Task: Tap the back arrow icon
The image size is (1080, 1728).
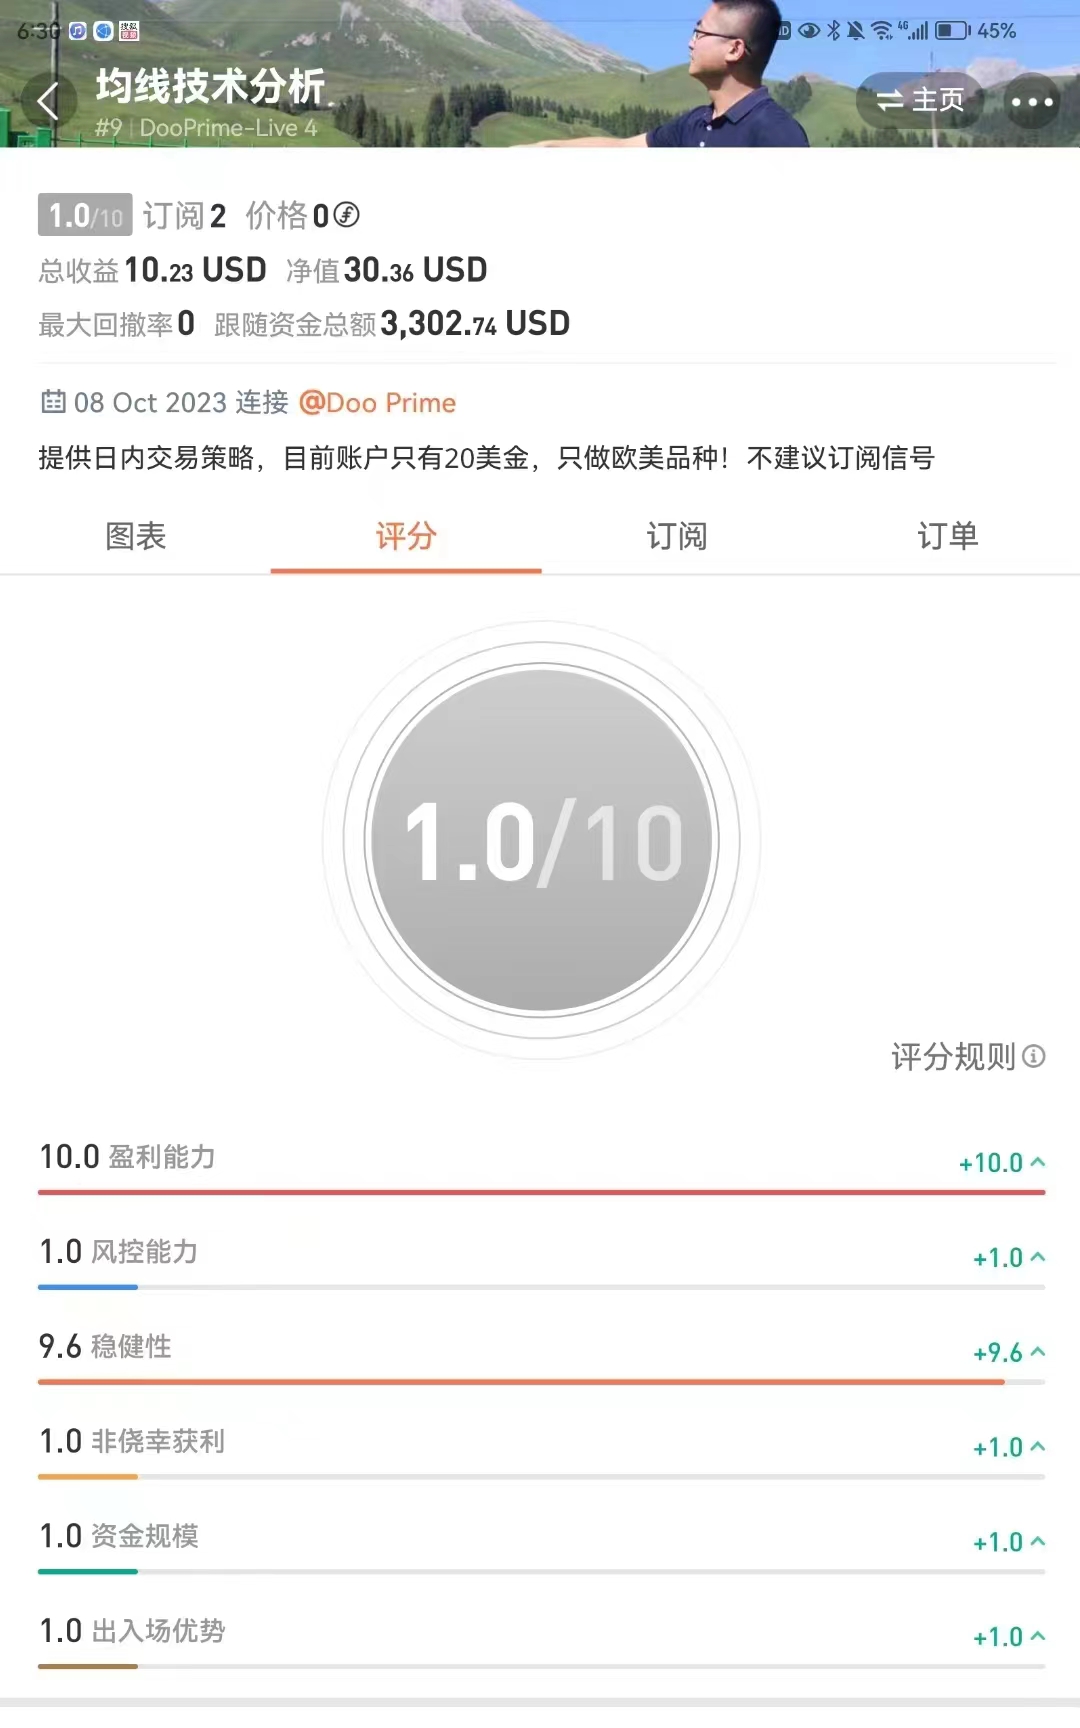Action: (47, 101)
